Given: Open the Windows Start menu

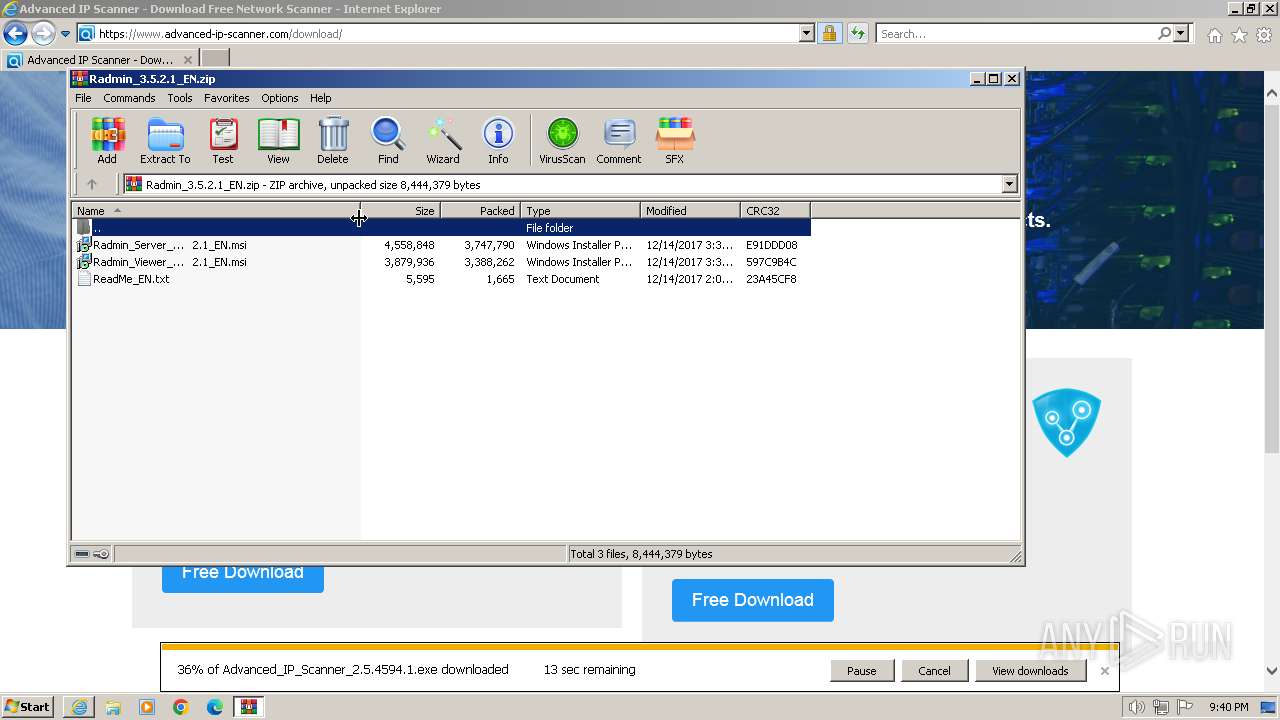Looking at the screenshot, I should click(28, 707).
